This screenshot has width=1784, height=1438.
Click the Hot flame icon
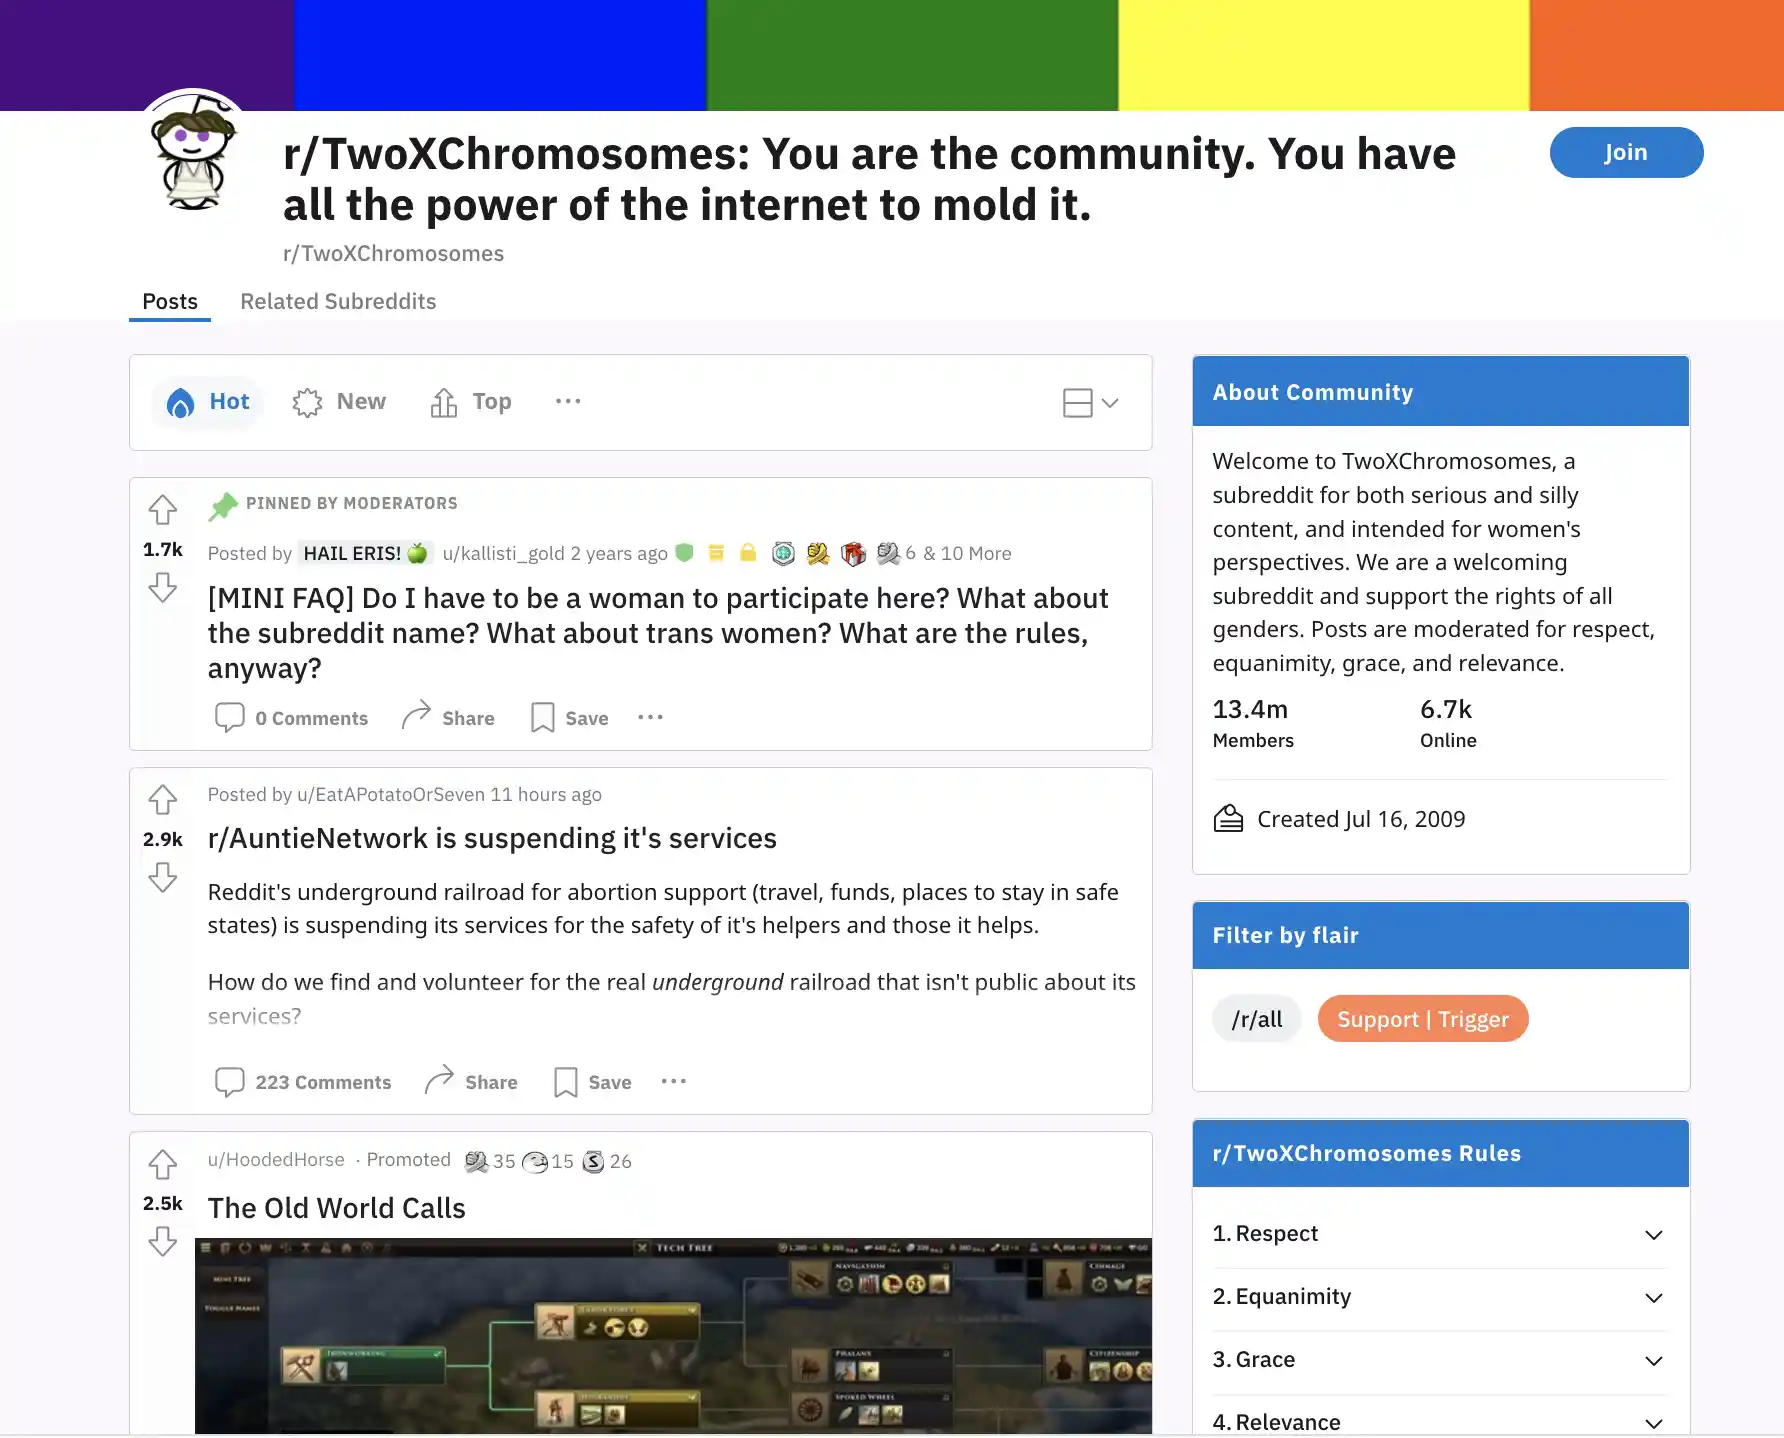pyautogui.click(x=180, y=402)
